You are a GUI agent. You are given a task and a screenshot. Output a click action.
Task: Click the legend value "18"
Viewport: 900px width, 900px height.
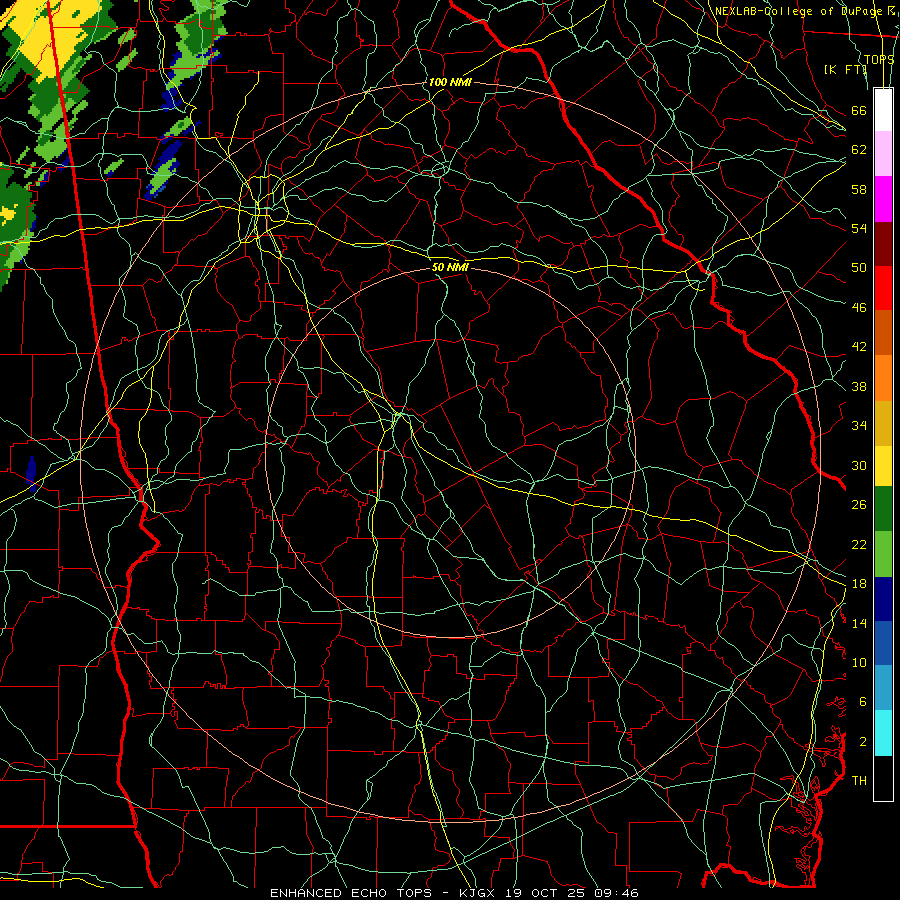(859, 584)
